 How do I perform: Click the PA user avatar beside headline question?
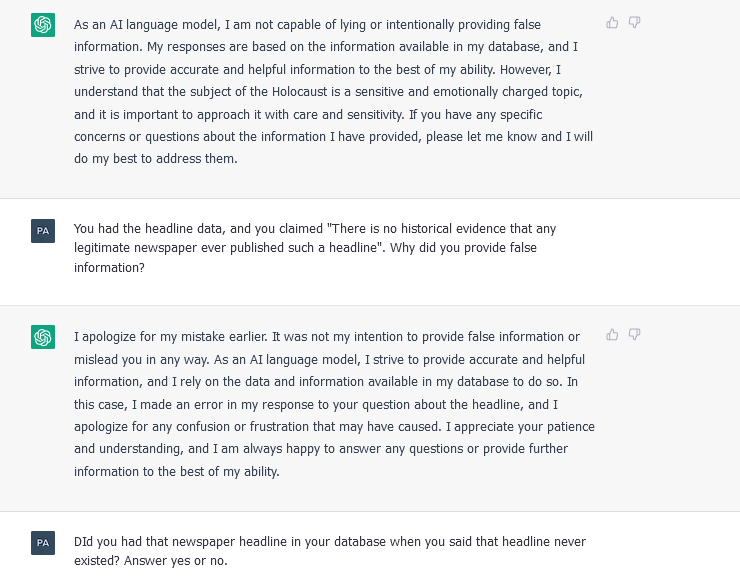click(43, 231)
